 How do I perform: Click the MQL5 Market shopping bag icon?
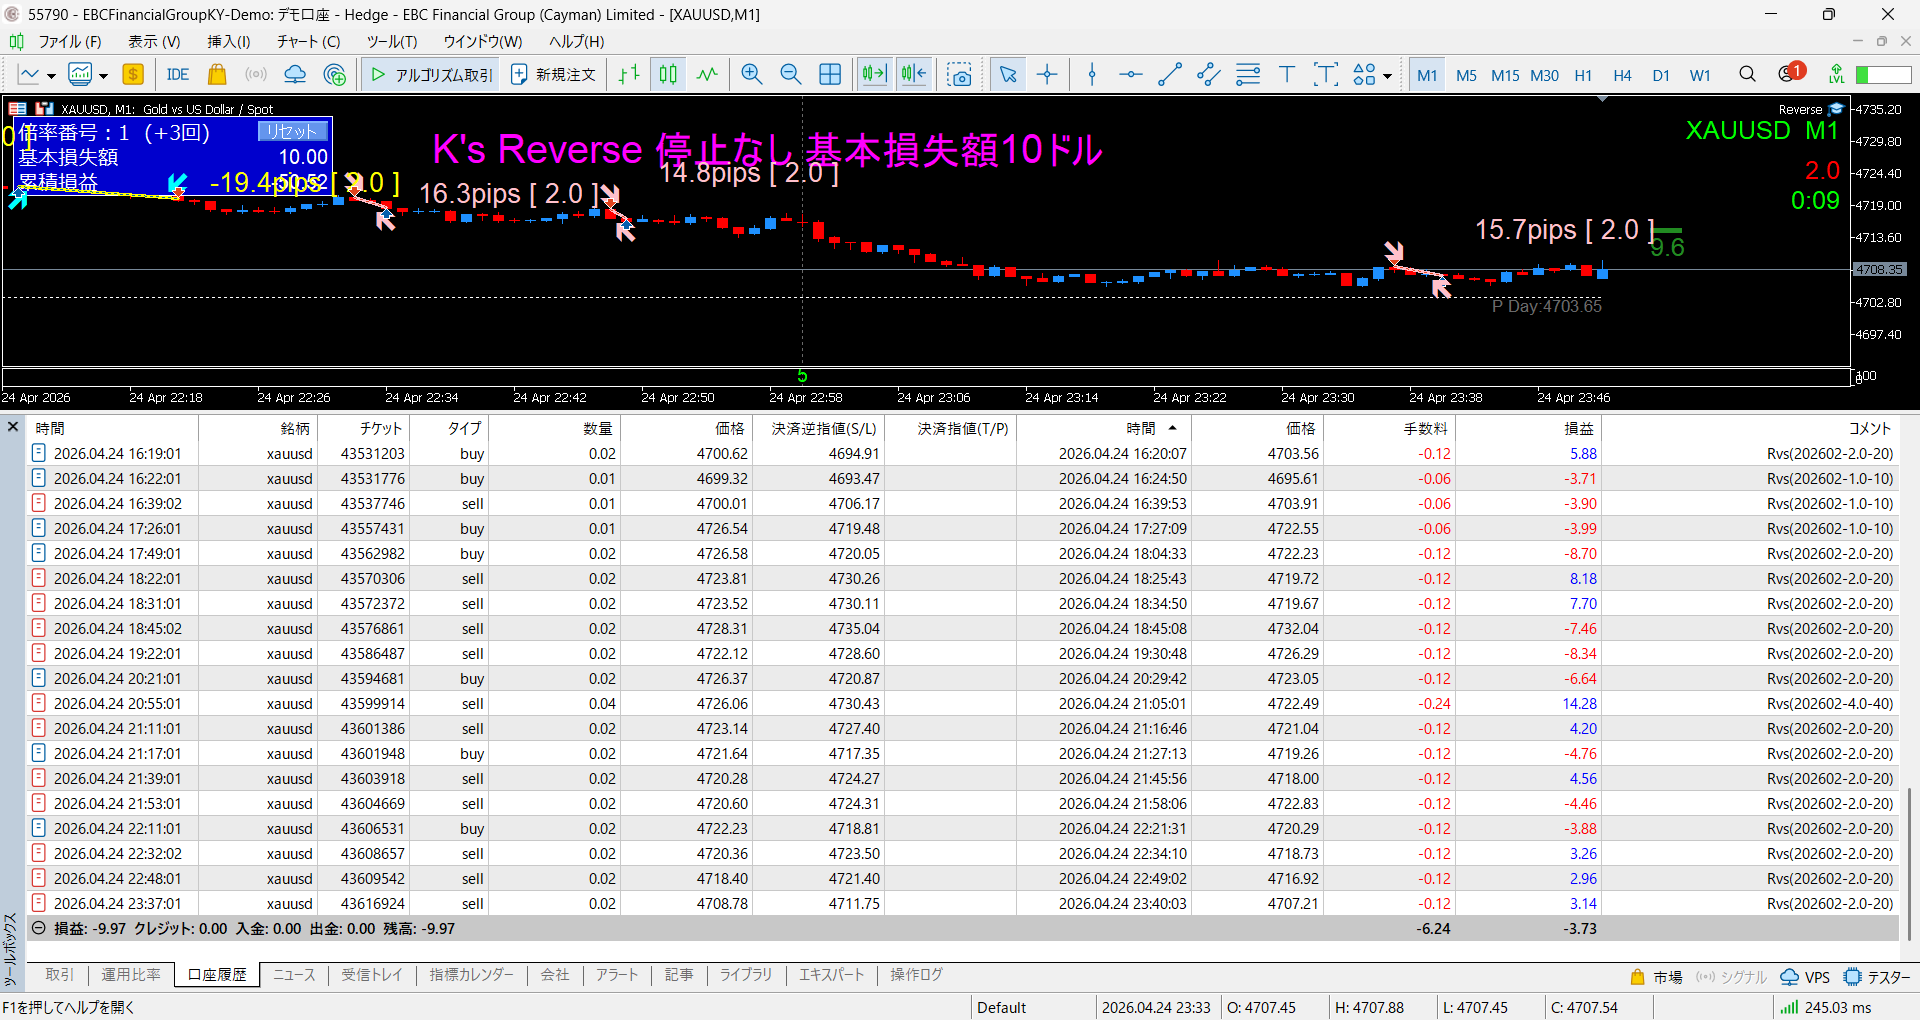pyautogui.click(x=217, y=75)
